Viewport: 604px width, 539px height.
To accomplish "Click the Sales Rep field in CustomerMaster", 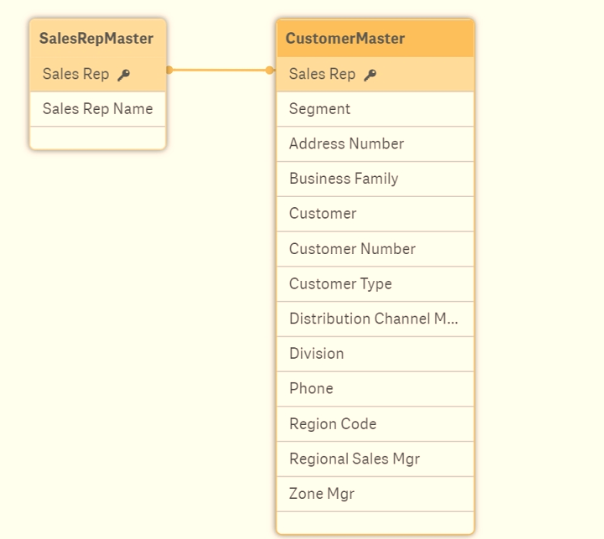I will (x=322, y=74).
